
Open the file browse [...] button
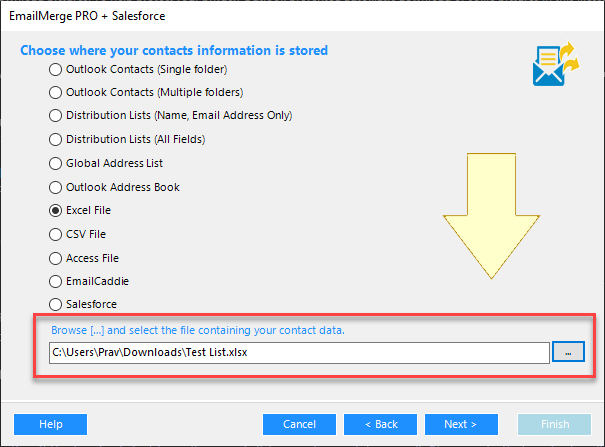click(568, 352)
